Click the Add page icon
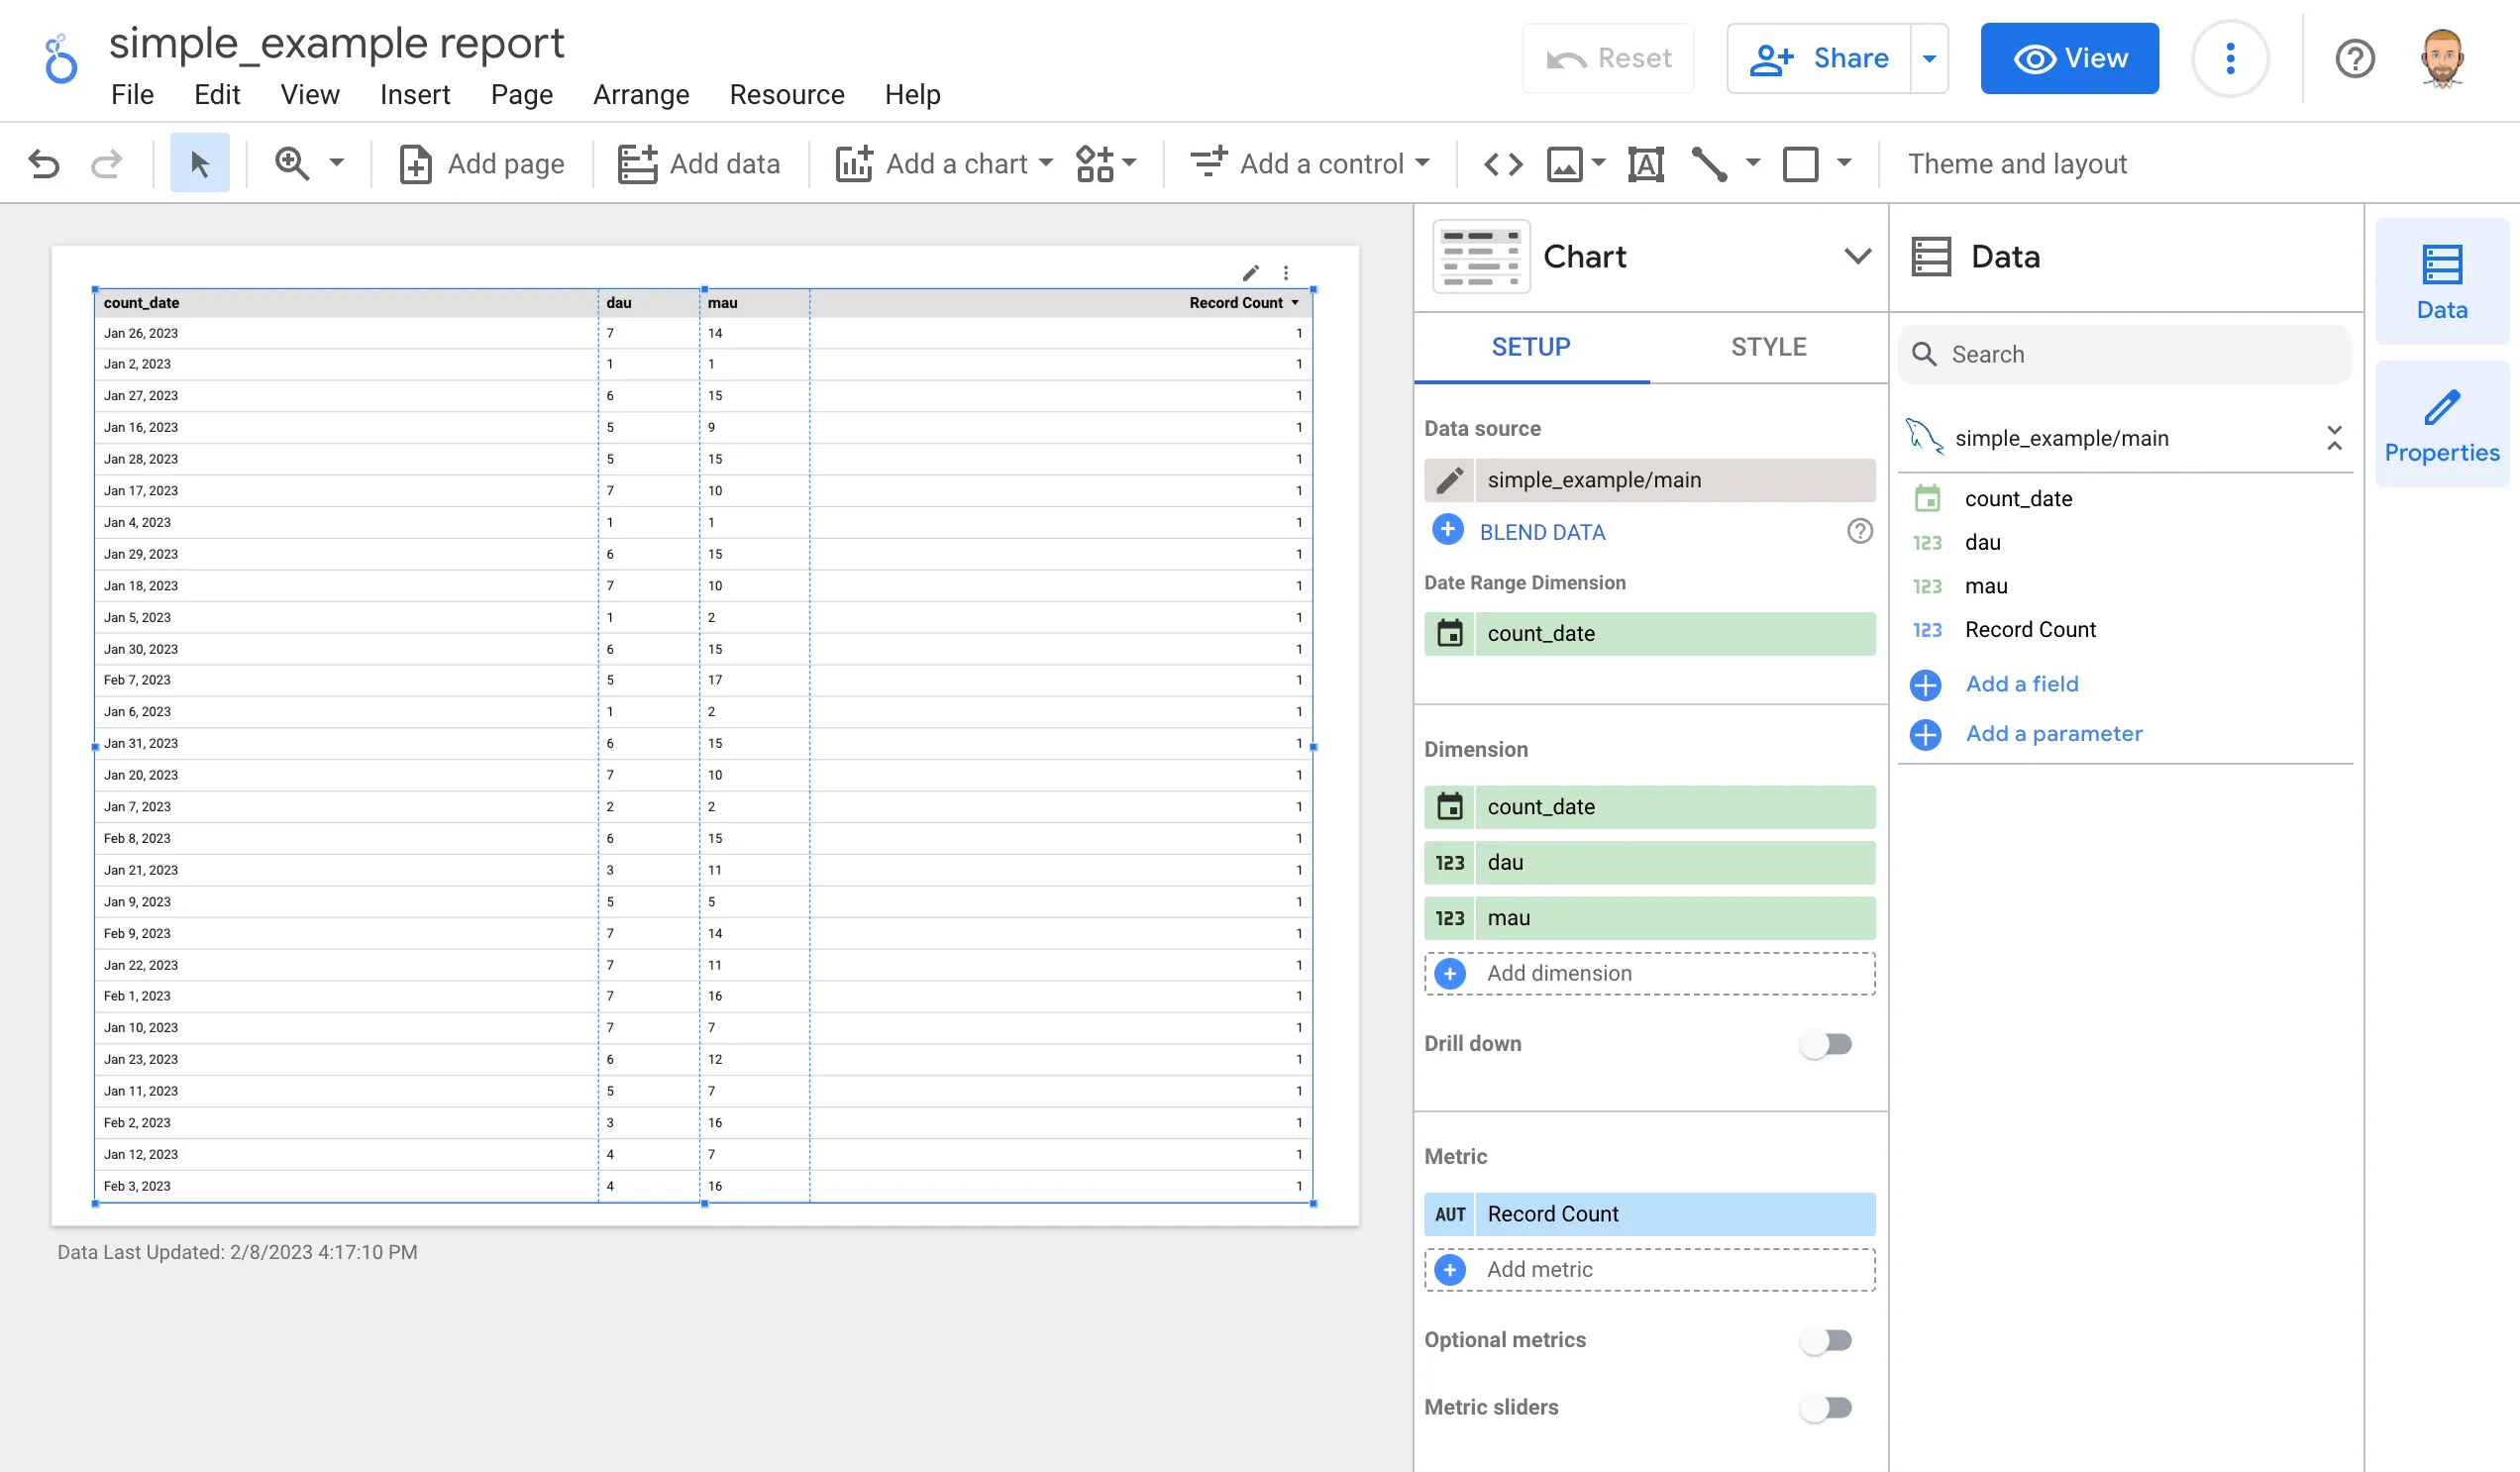This screenshot has height=1472, width=2520. tap(417, 163)
